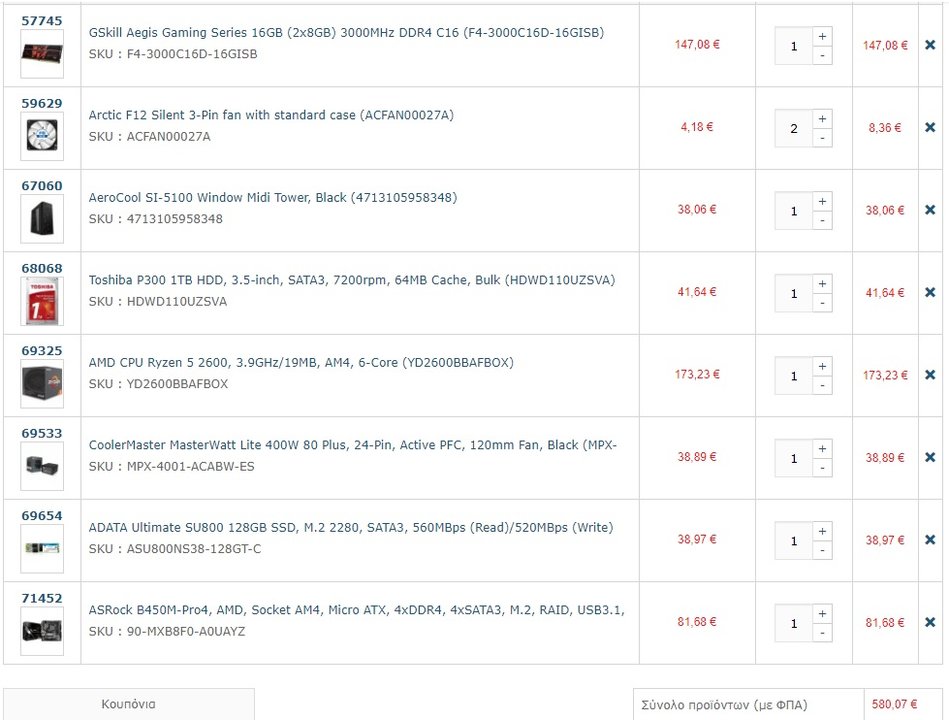Click the quantity field for GSkill RAM
This screenshot has width=949, height=720.
(793, 46)
